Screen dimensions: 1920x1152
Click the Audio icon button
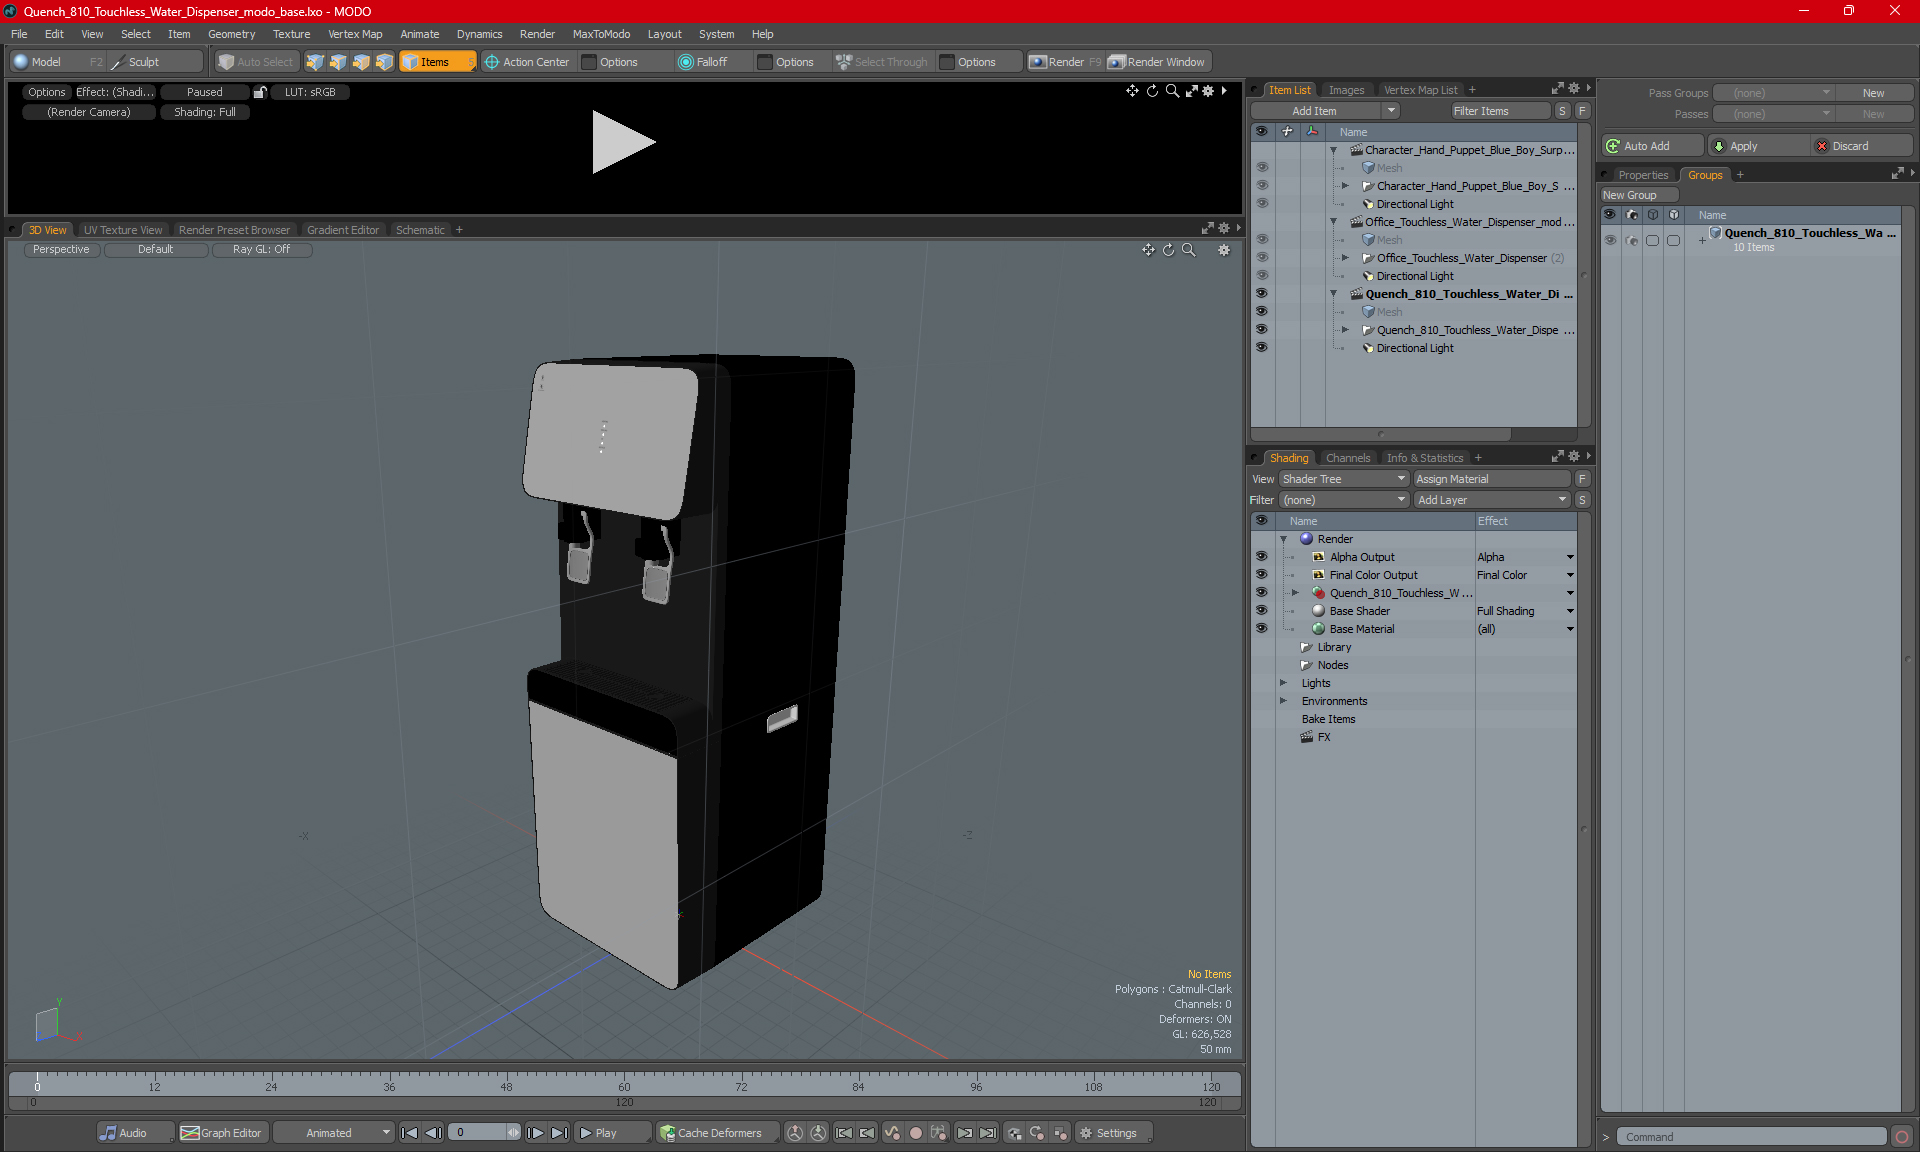click(x=124, y=1133)
